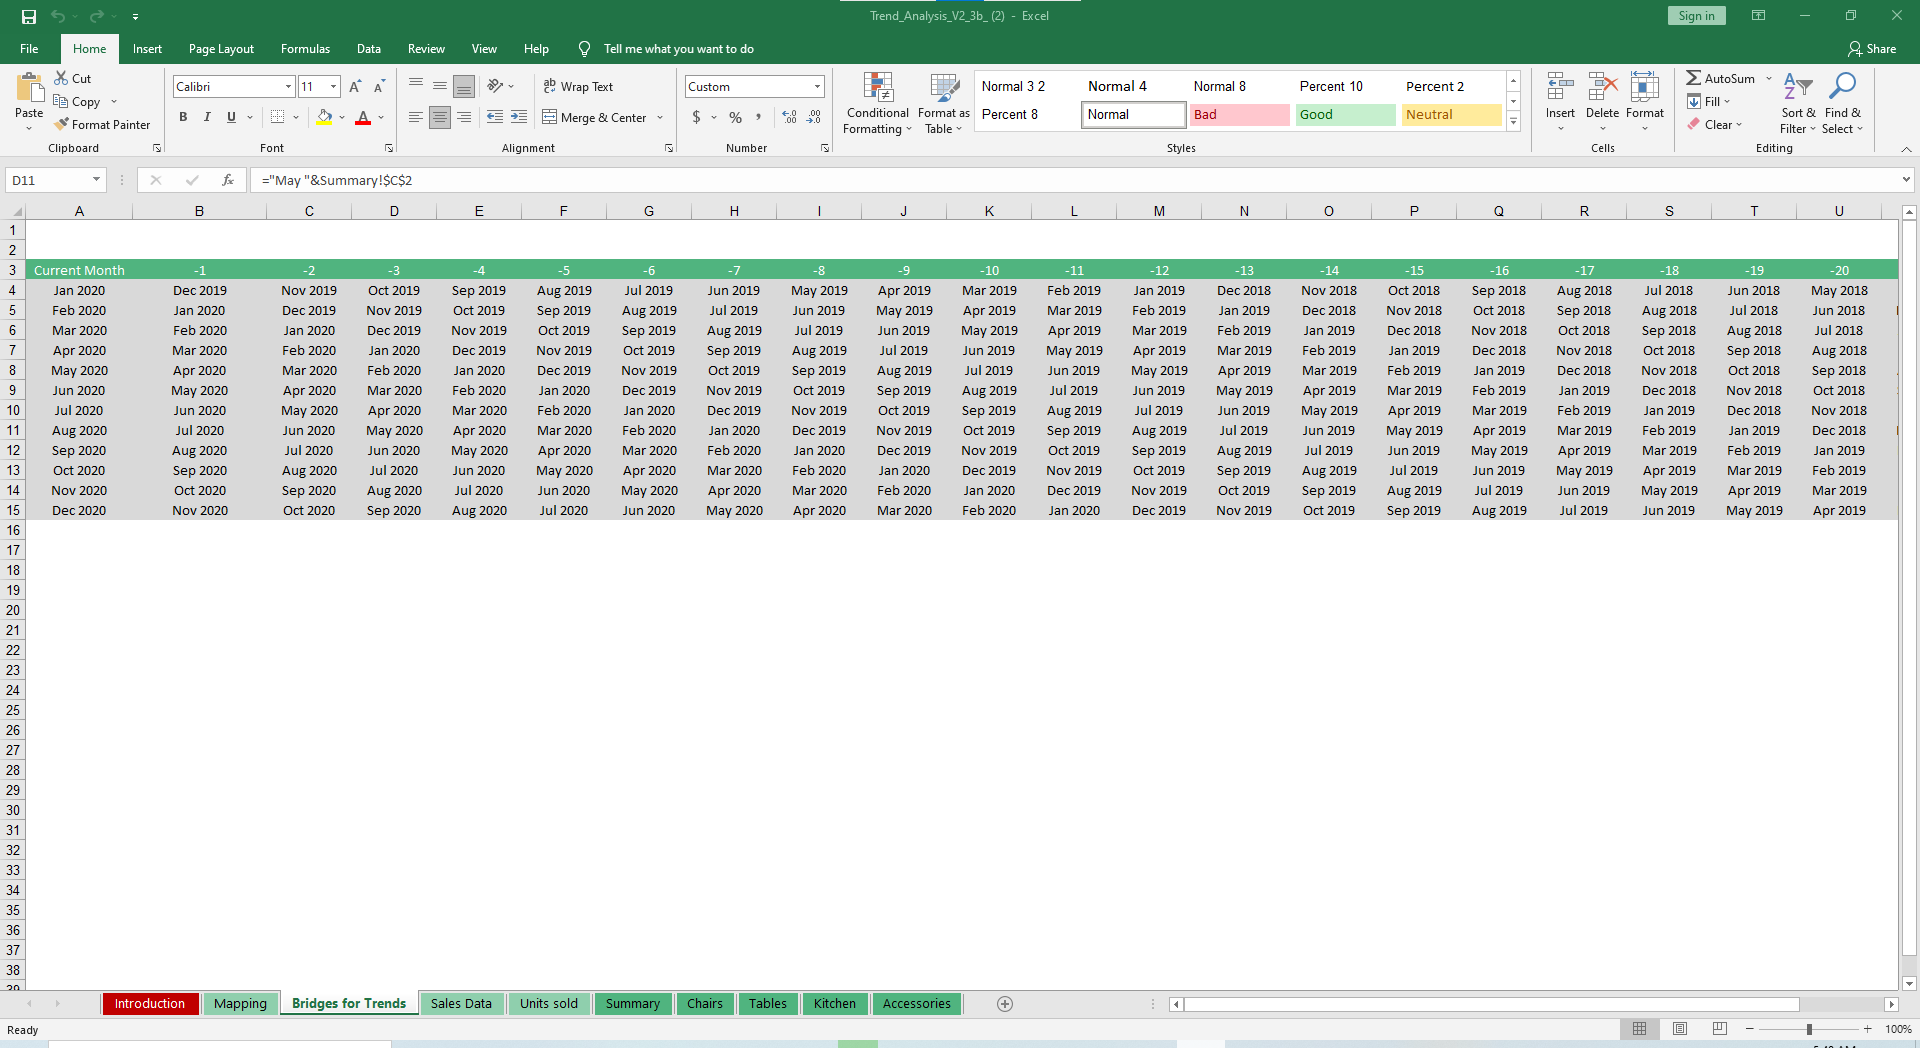
Task: Click the Format Painter icon
Action: coord(62,125)
